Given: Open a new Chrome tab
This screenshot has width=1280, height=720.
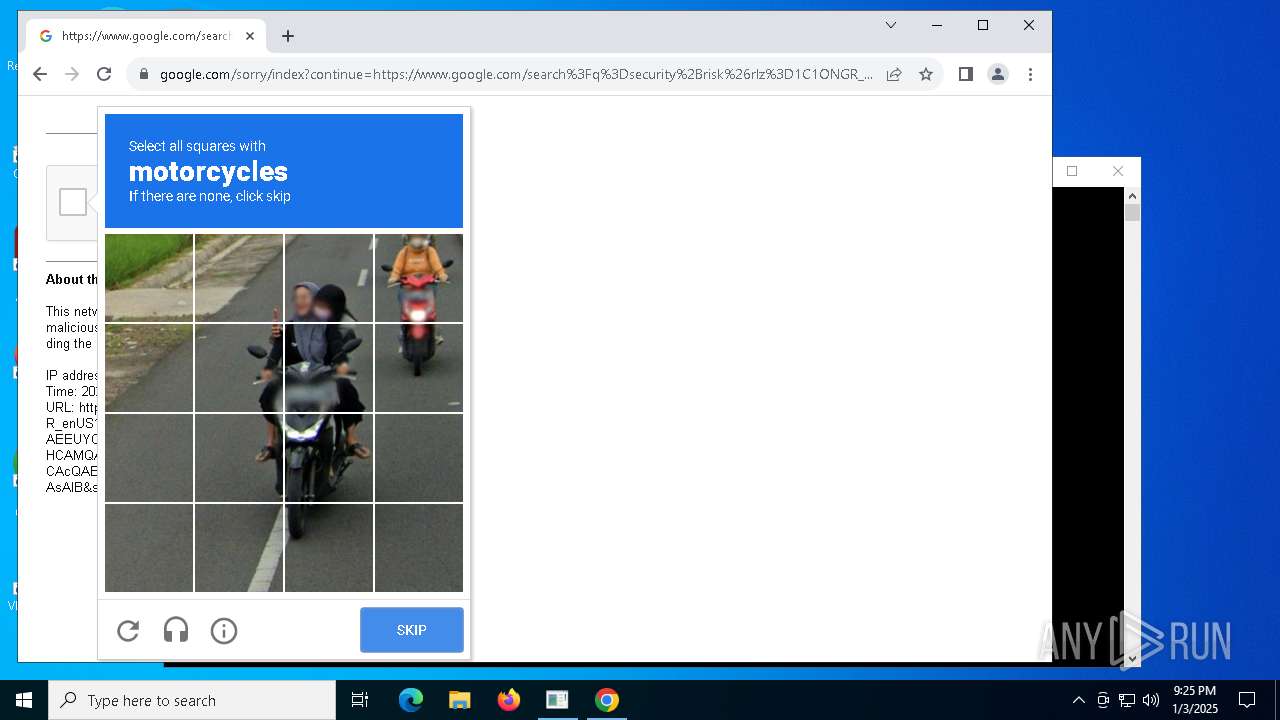Looking at the screenshot, I should [x=288, y=36].
